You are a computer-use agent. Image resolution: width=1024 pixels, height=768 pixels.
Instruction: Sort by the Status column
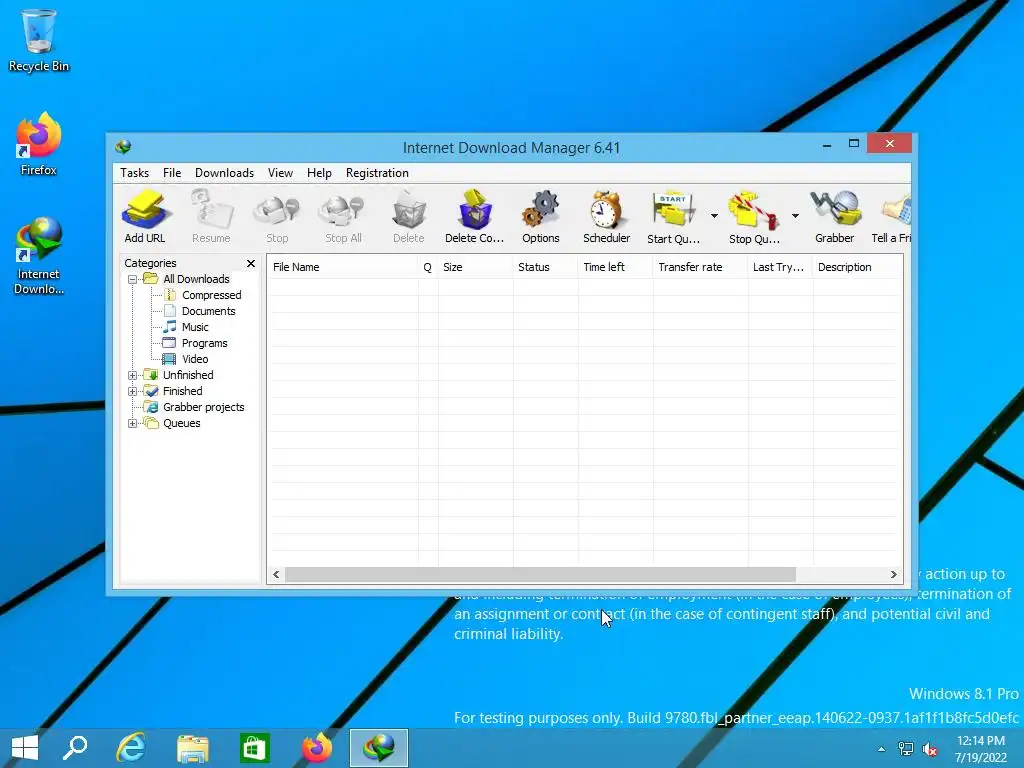pos(545,267)
